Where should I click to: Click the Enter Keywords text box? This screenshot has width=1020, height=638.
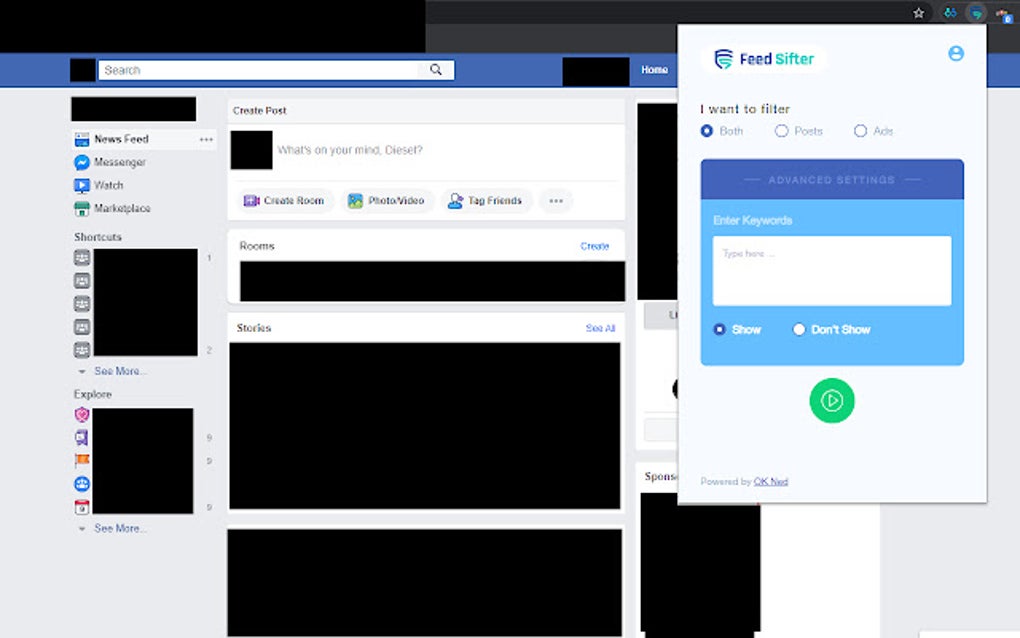[x=832, y=271]
